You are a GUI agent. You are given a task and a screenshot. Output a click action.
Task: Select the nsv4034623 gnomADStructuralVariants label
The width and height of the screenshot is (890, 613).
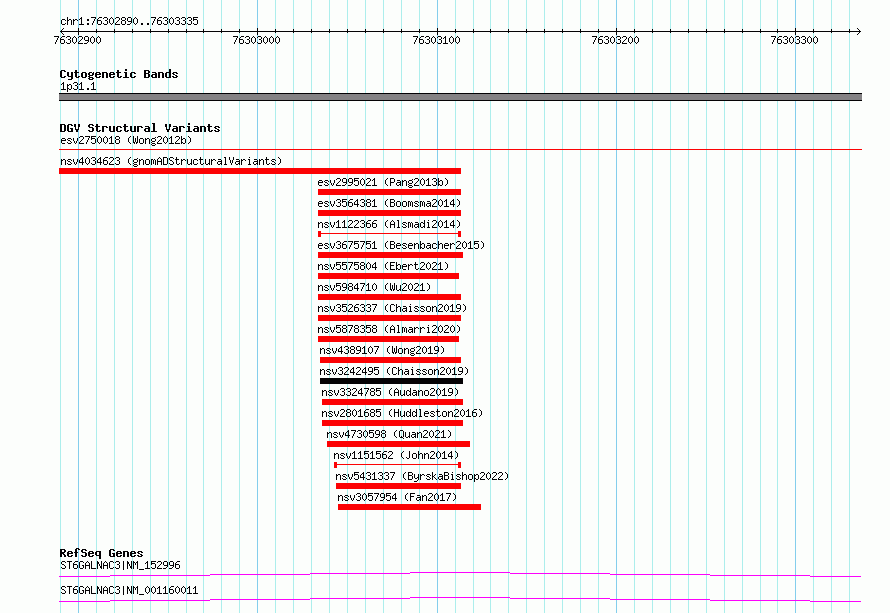pyautogui.click(x=171, y=161)
